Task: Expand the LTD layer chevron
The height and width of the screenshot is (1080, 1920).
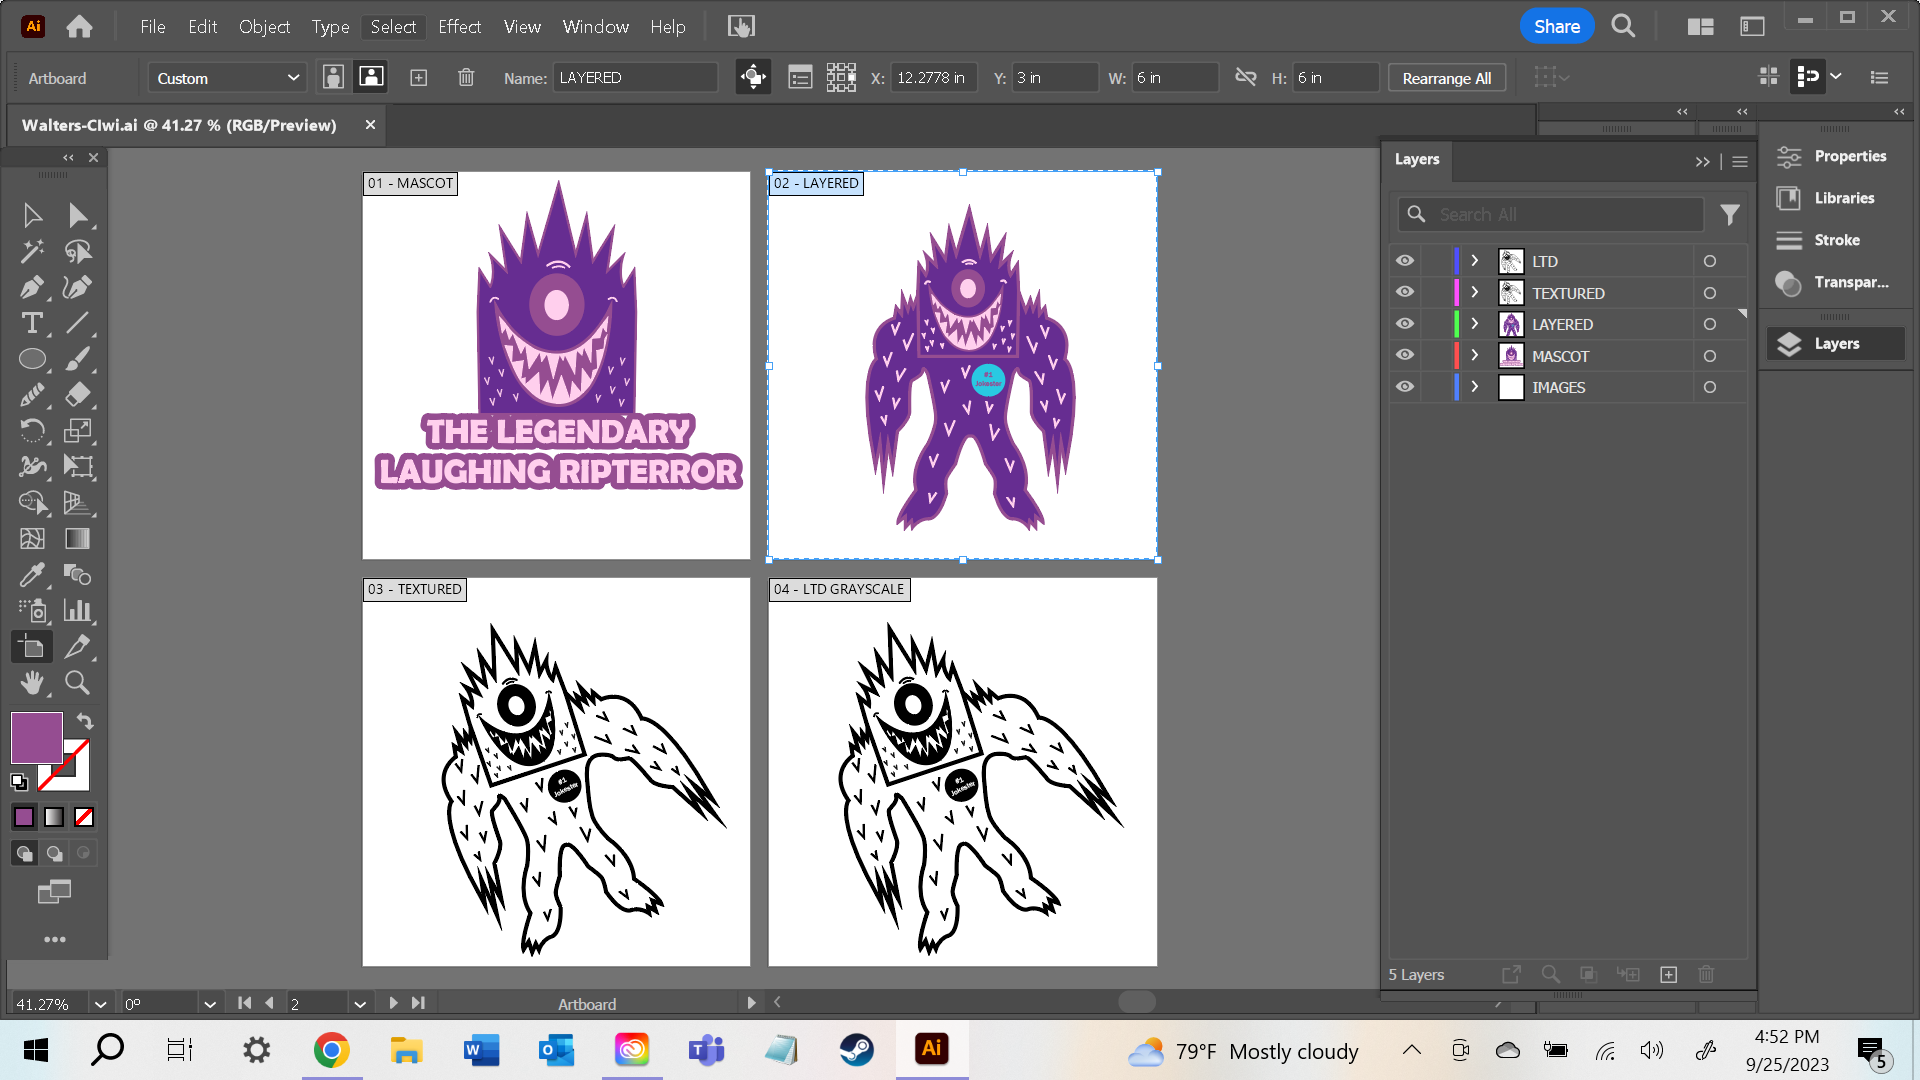Action: pyautogui.click(x=1474, y=261)
